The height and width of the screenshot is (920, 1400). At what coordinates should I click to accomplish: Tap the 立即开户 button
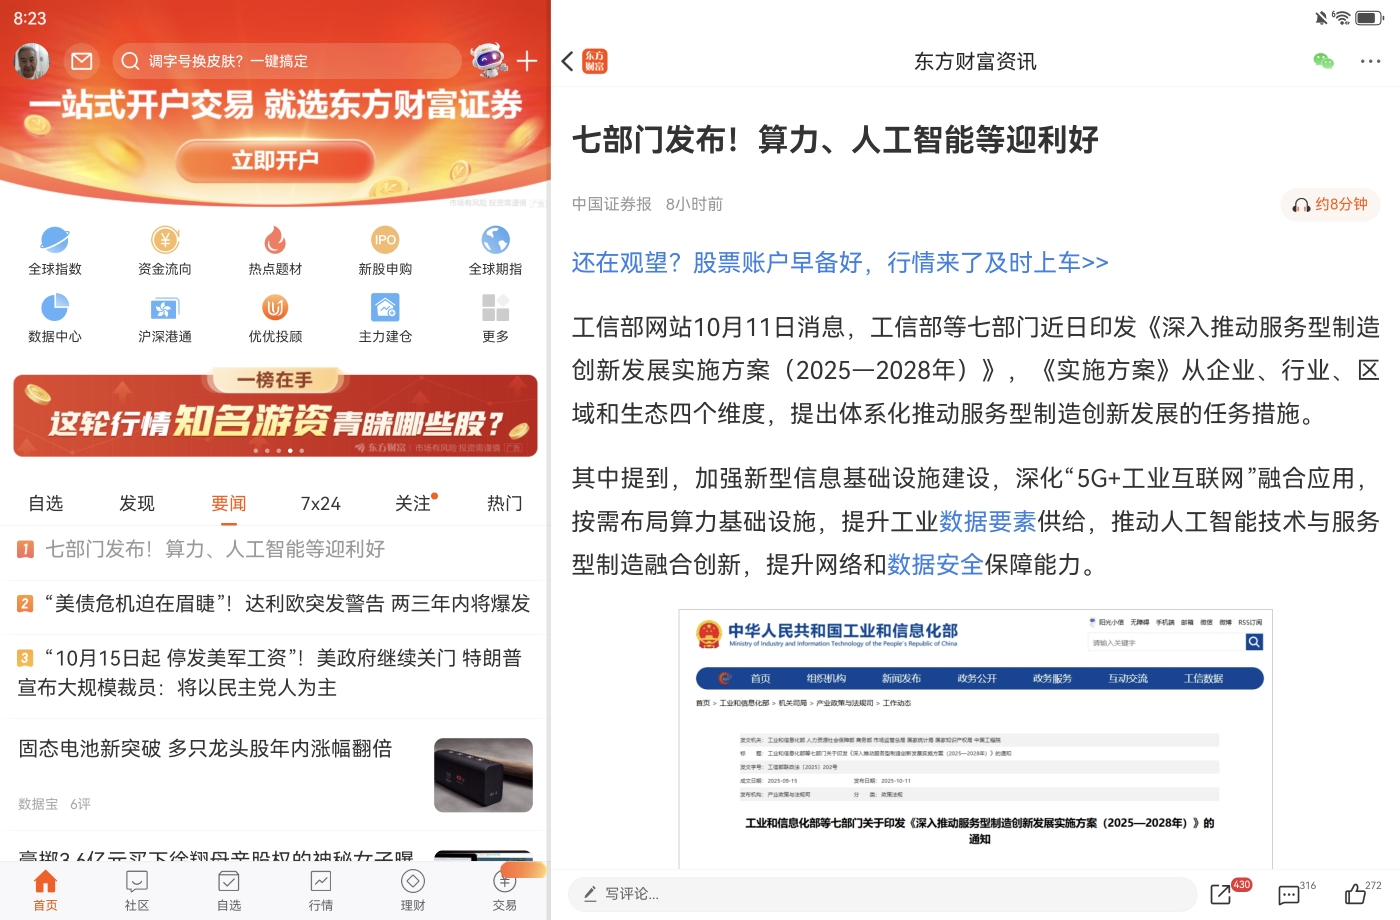tap(275, 161)
